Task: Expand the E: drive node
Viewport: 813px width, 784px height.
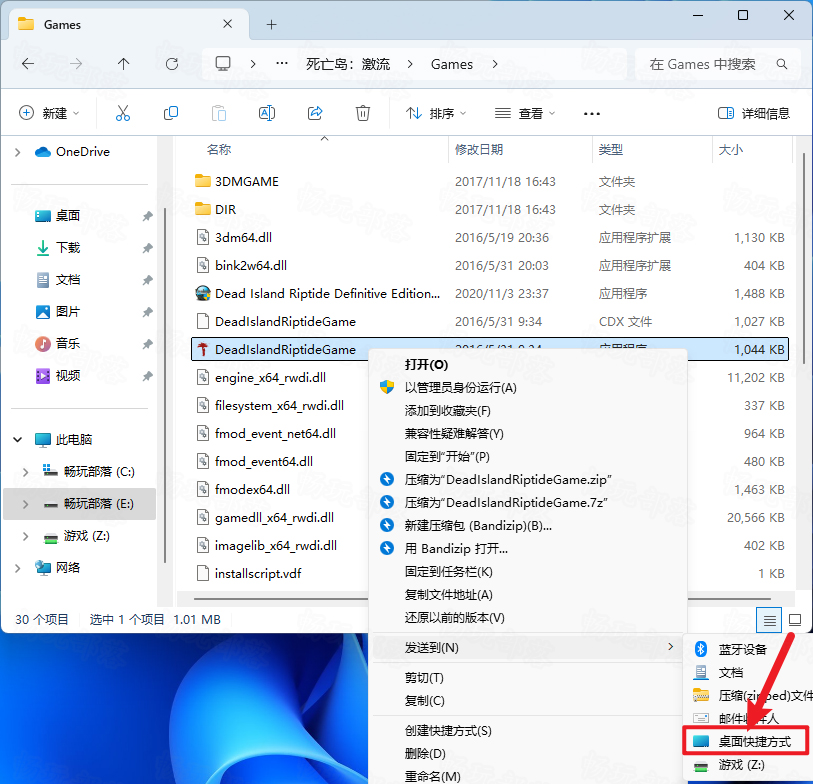Action: click(25, 504)
